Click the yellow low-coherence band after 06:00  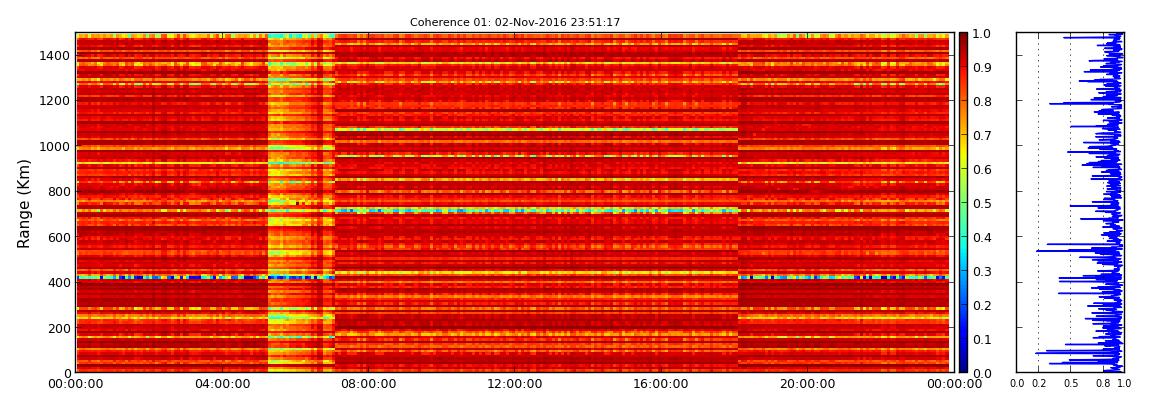301,202
